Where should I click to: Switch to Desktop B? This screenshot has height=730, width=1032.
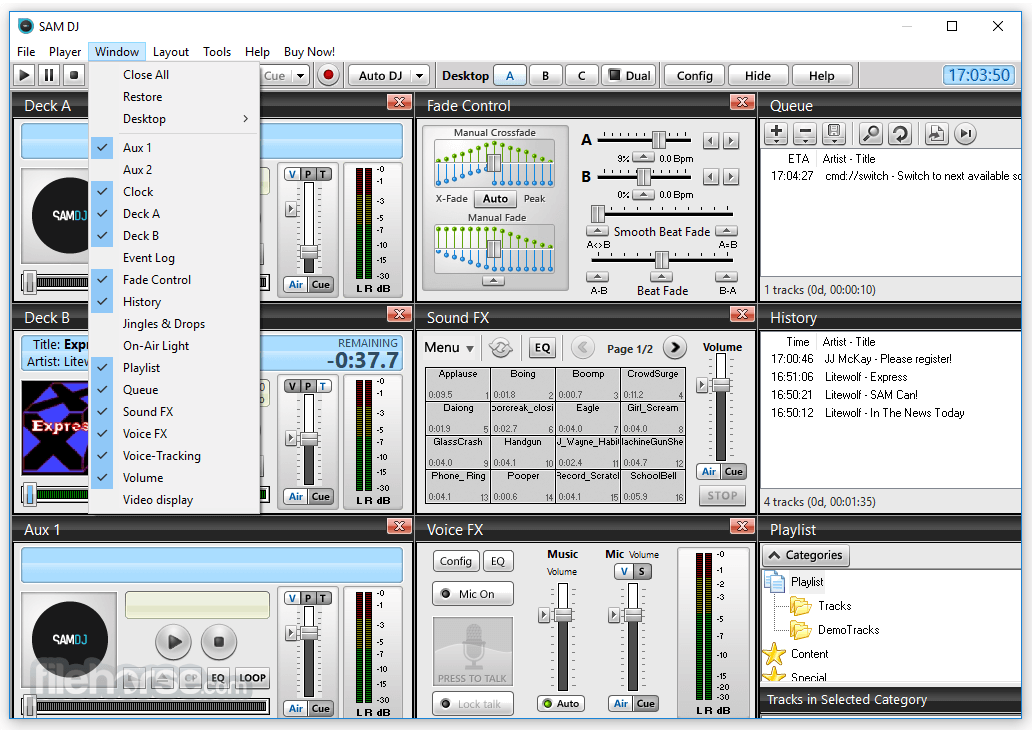click(x=545, y=76)
